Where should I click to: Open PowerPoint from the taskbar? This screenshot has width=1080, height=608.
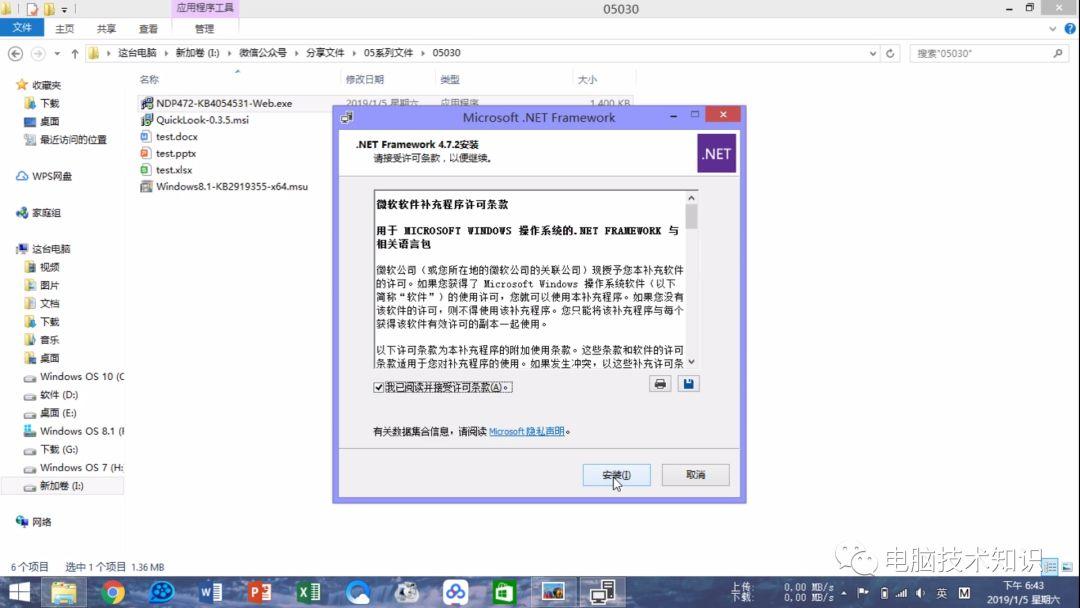coord(259,592)
